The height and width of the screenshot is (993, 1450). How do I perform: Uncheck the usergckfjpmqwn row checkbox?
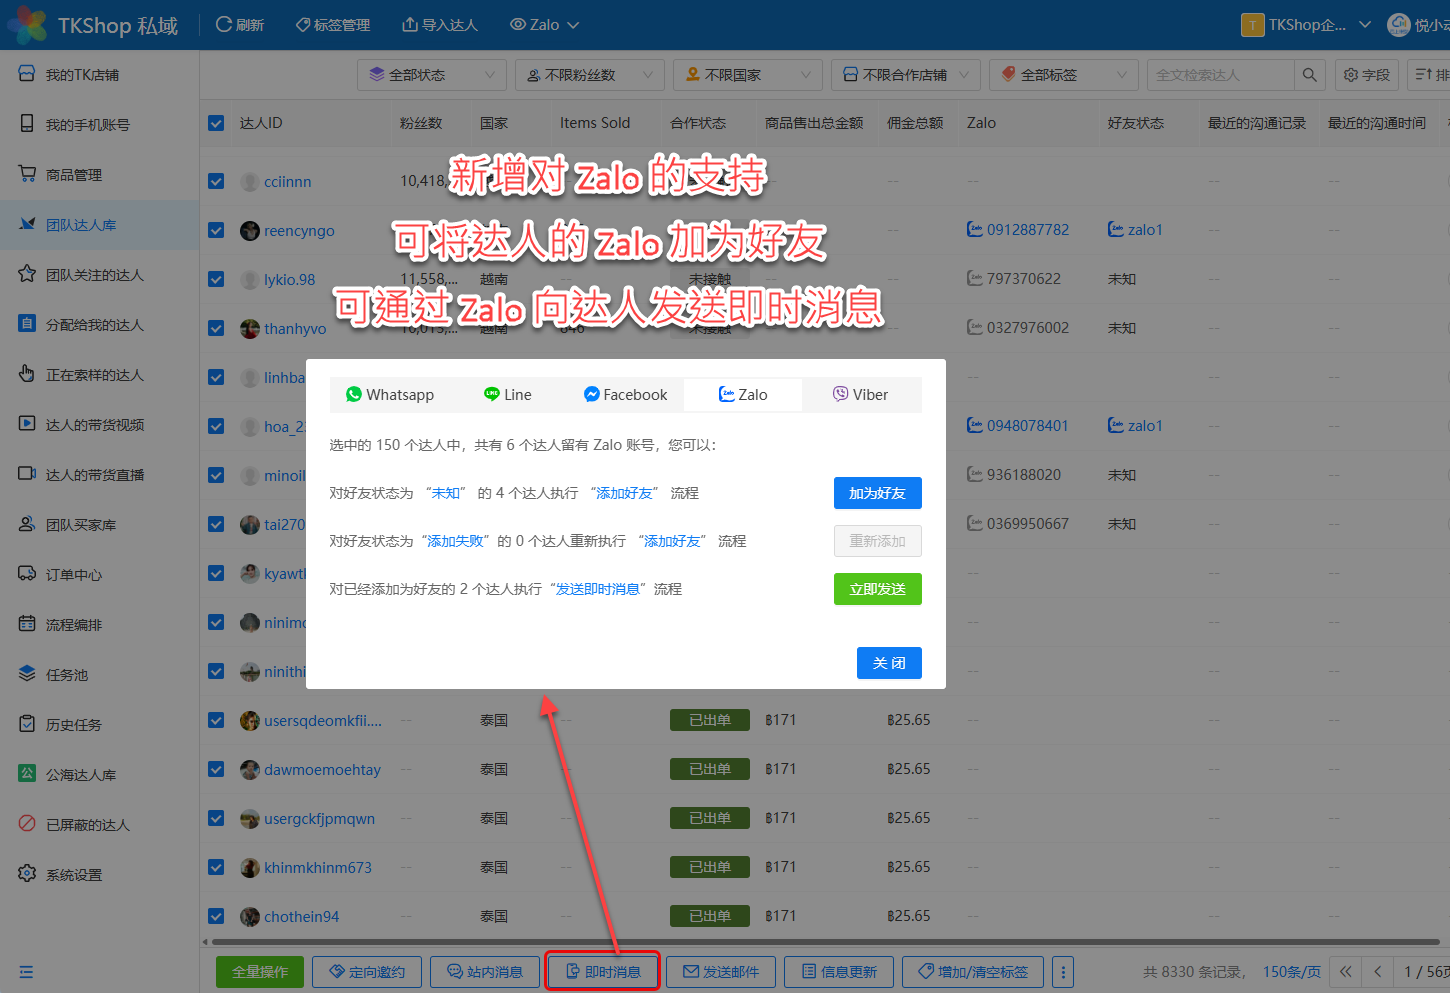216,818
